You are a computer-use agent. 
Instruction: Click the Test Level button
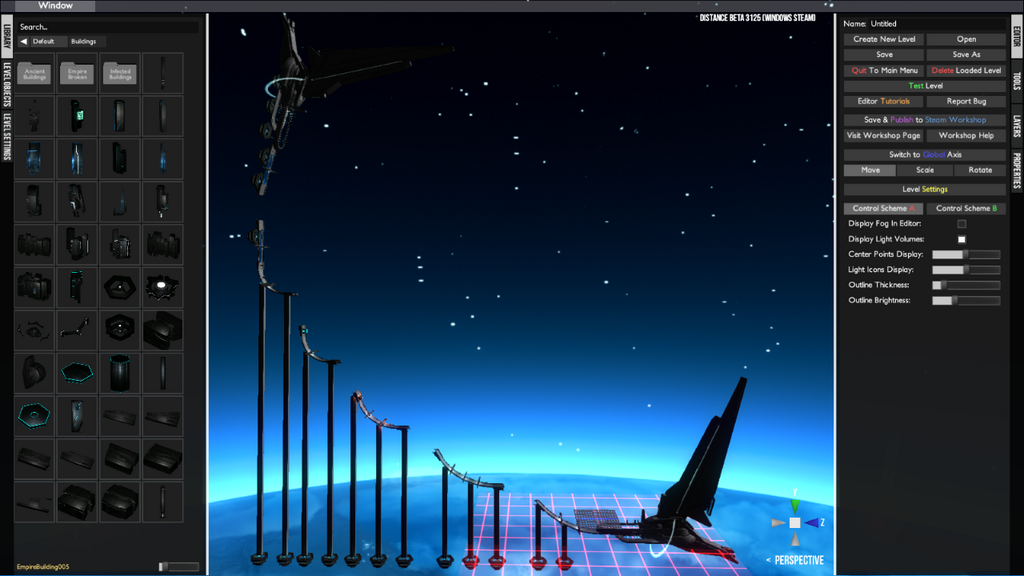(x=925, y=86)
